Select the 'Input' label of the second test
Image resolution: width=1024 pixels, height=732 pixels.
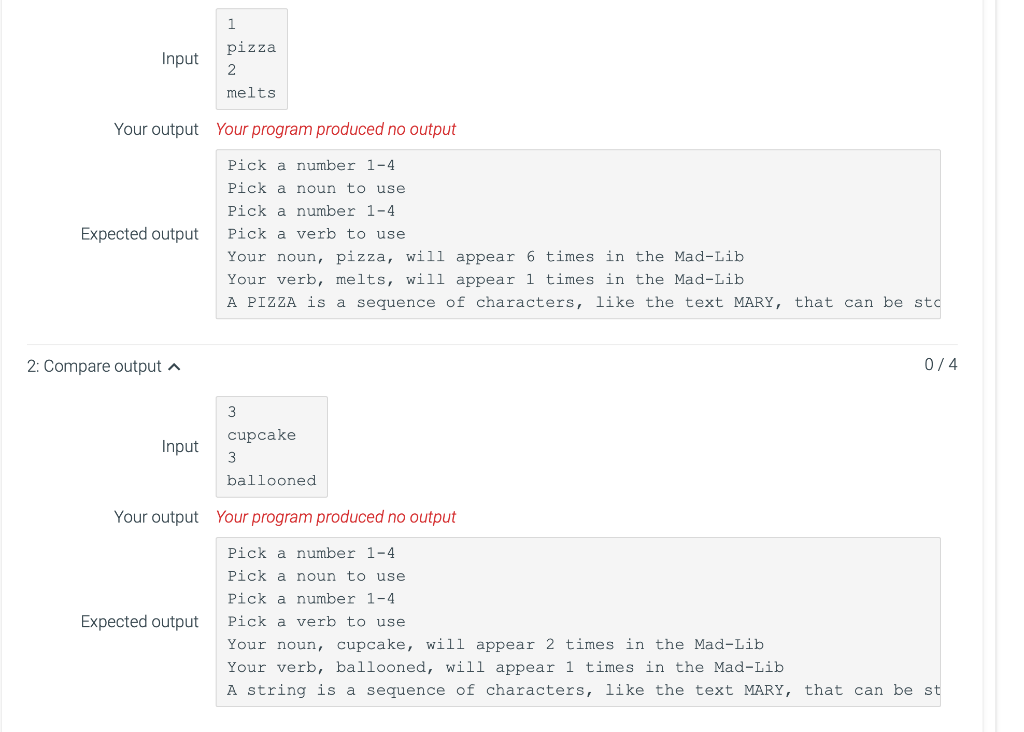pyautogui.click(x=180, y=446)
